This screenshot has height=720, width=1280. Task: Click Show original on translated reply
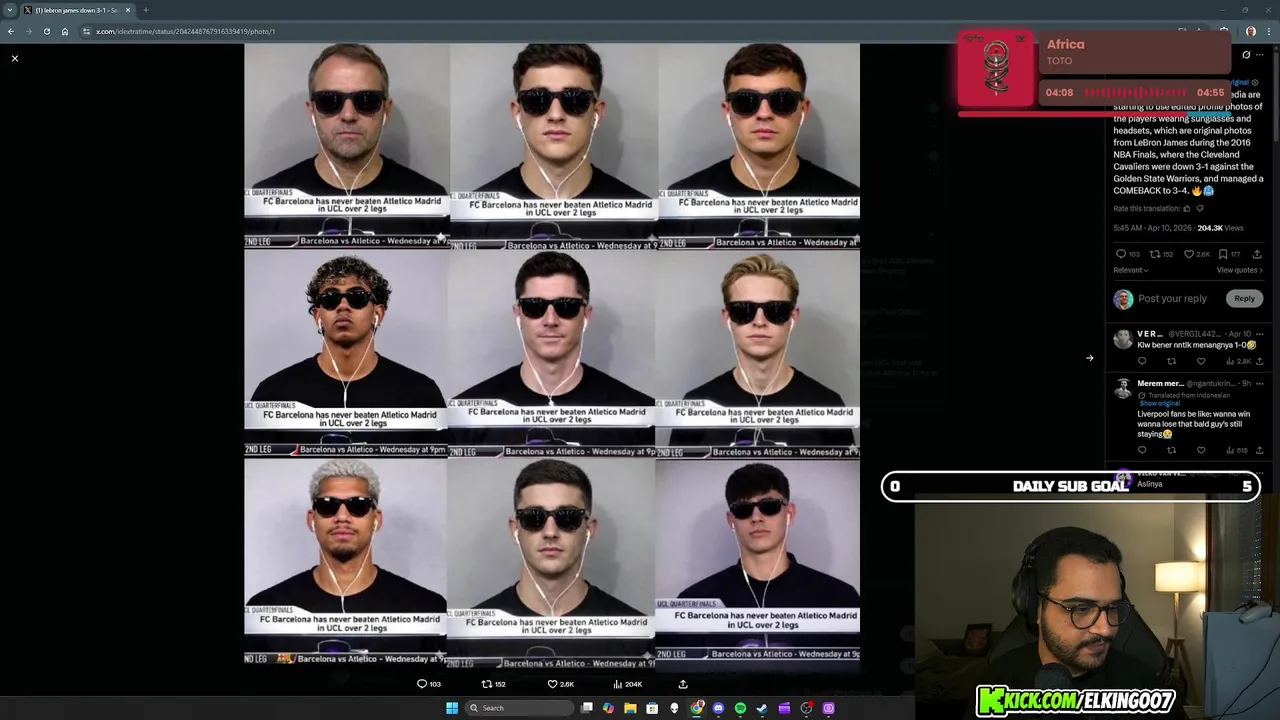1161,404
